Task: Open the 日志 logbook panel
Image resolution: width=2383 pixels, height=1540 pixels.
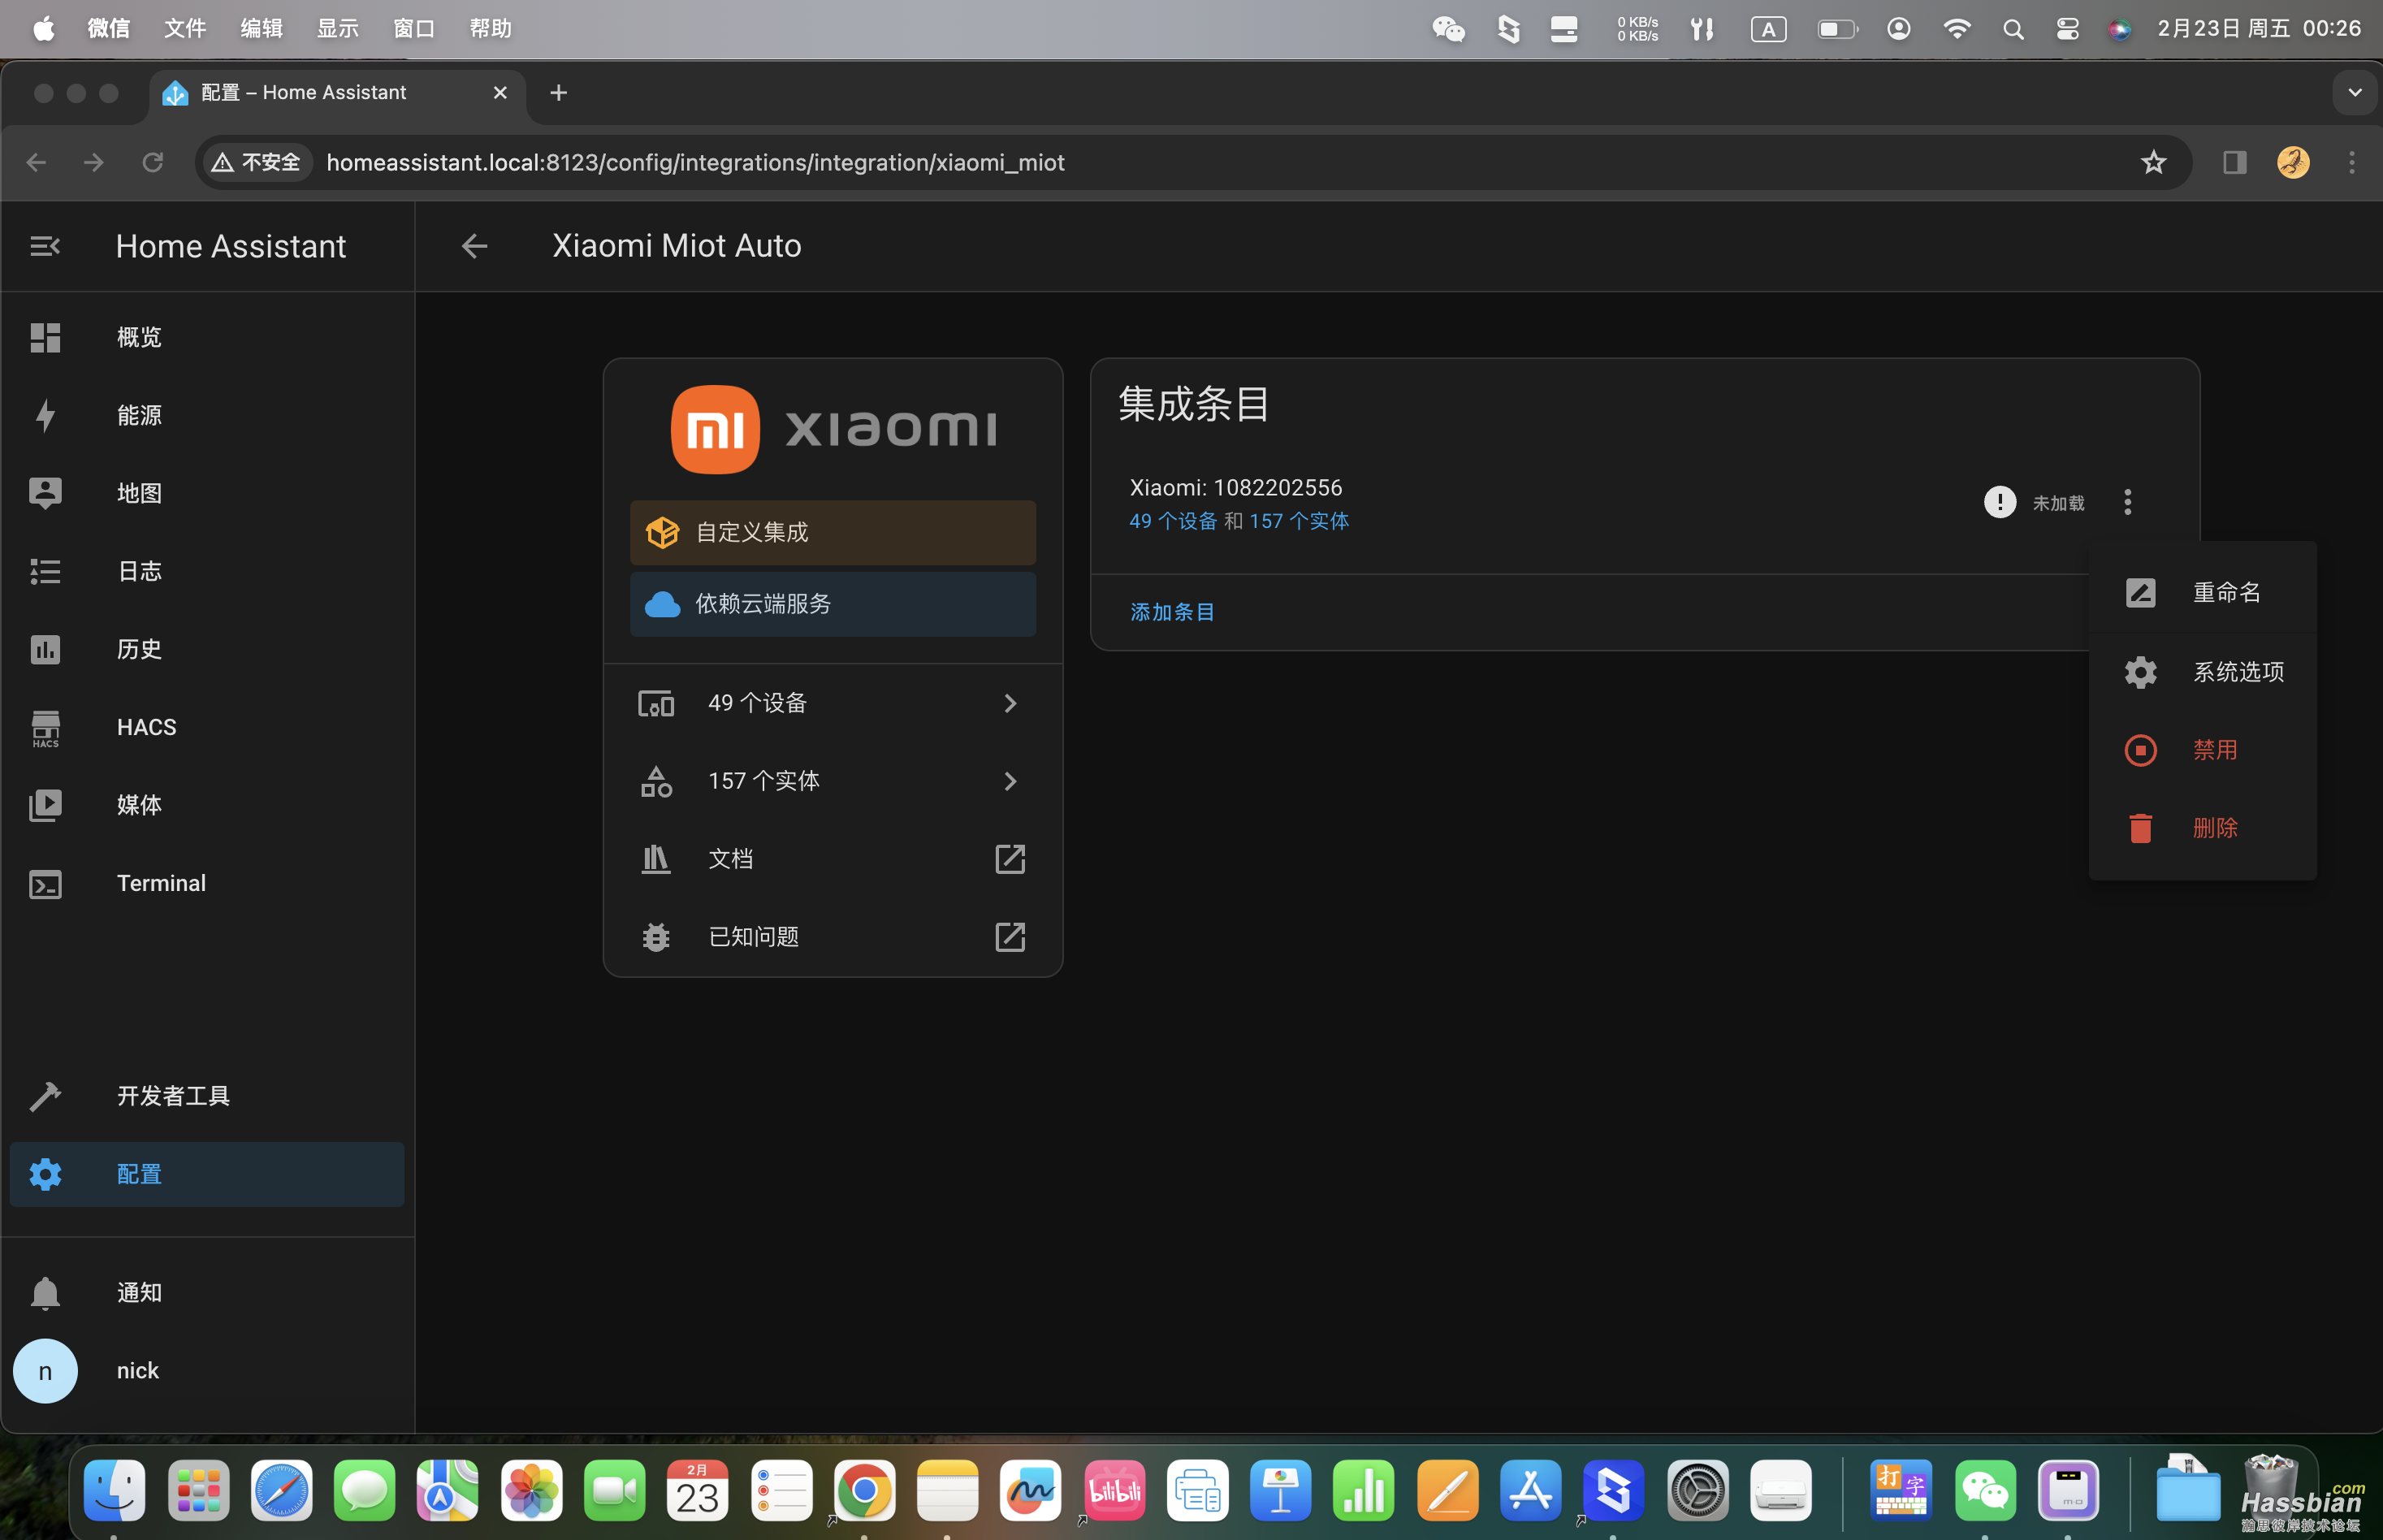Action: tap(207, 571)
